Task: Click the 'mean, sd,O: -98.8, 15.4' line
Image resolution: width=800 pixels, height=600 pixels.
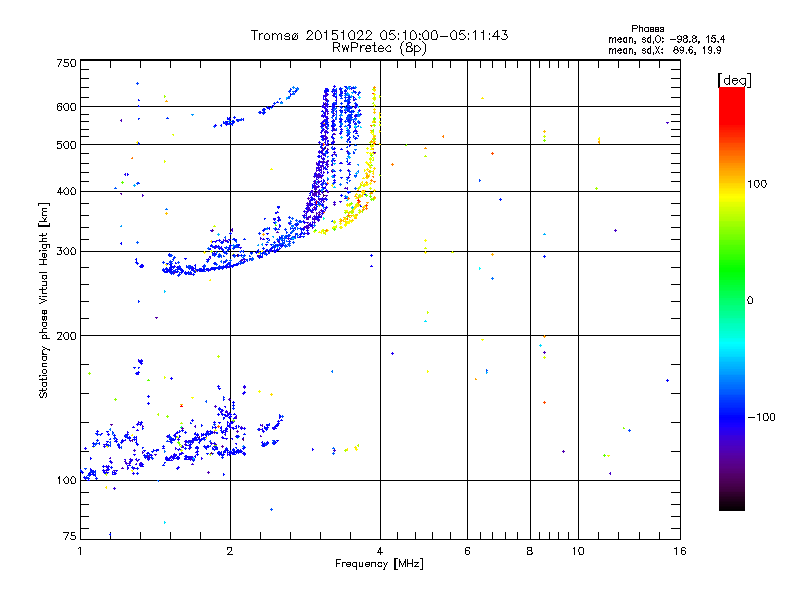Action: 666,39
